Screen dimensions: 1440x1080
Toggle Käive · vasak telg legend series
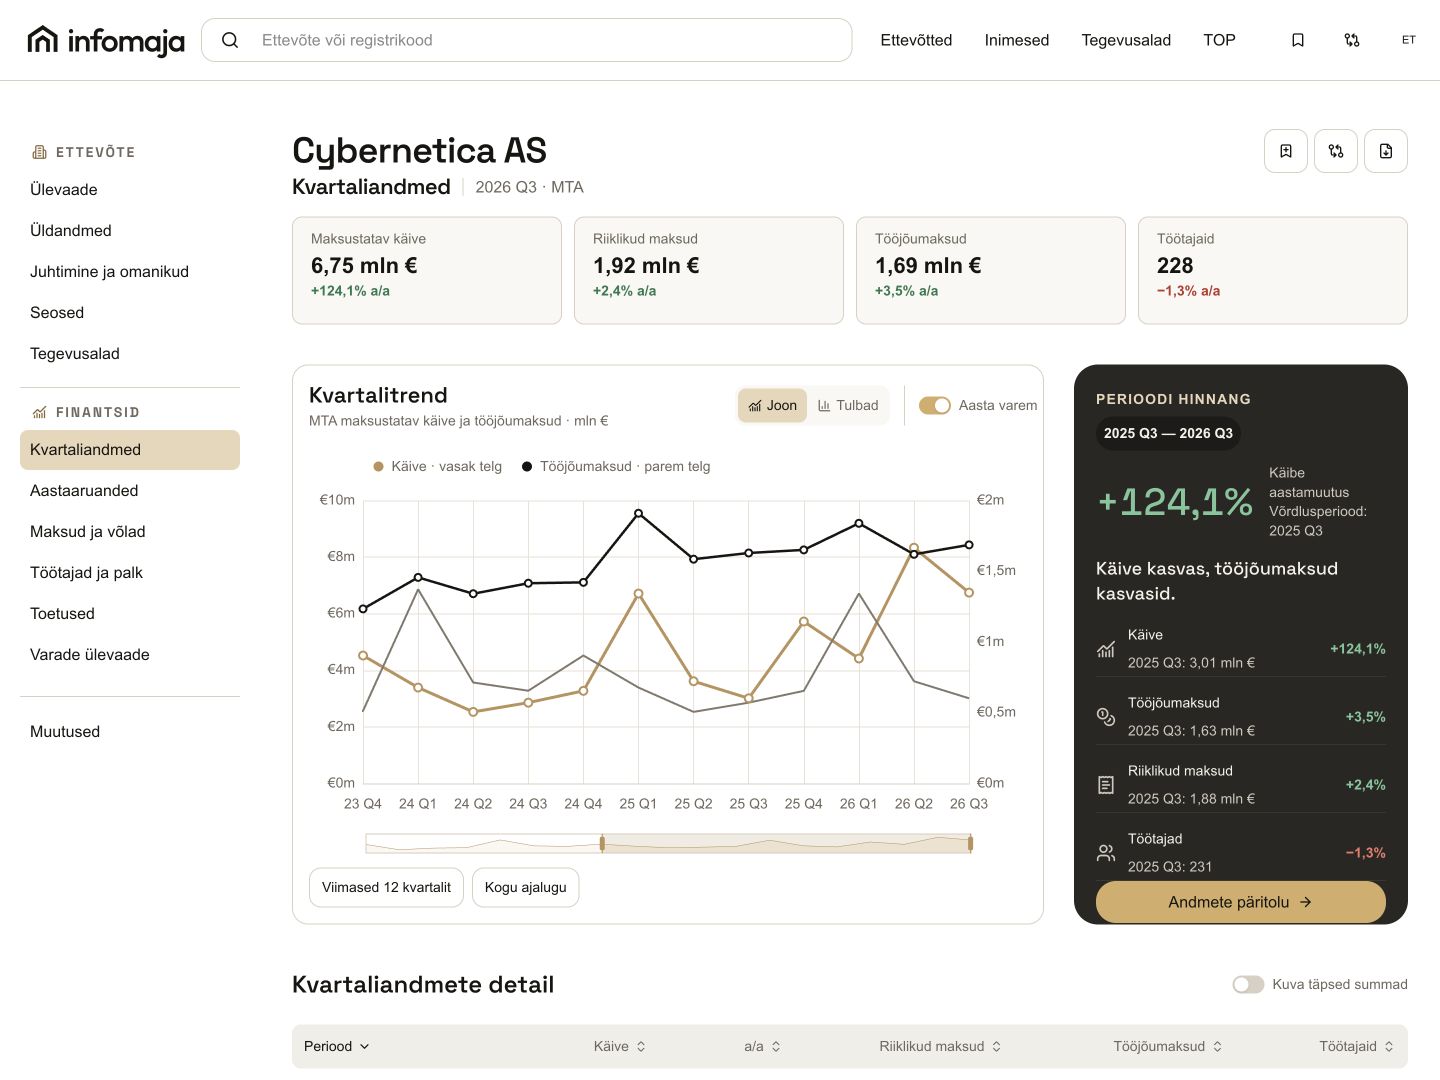click(437, 466)
